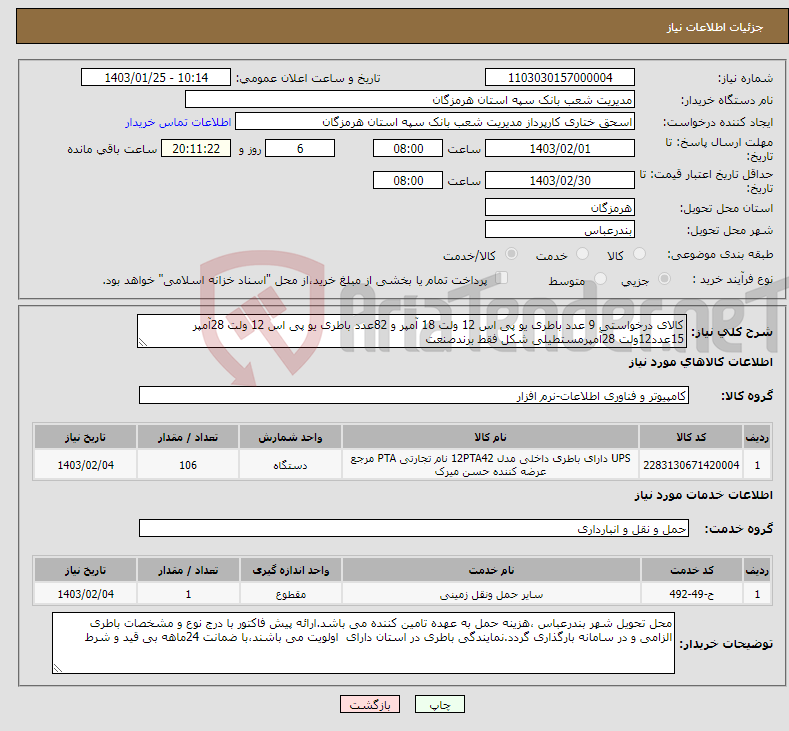Select the کالا radio button
The width and height of the screenshot is (789, 731).
[639, 254]
